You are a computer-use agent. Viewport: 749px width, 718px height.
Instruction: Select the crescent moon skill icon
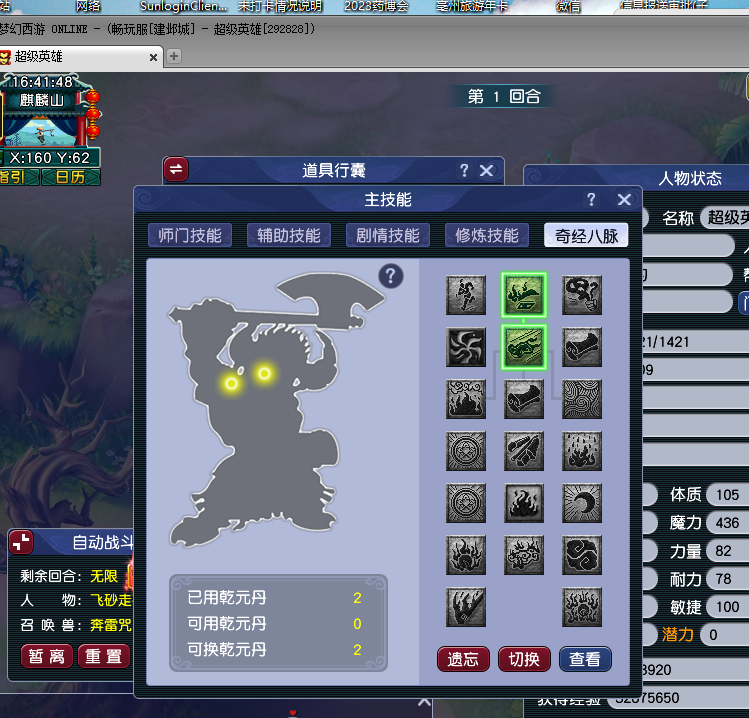tap(582, 503)
